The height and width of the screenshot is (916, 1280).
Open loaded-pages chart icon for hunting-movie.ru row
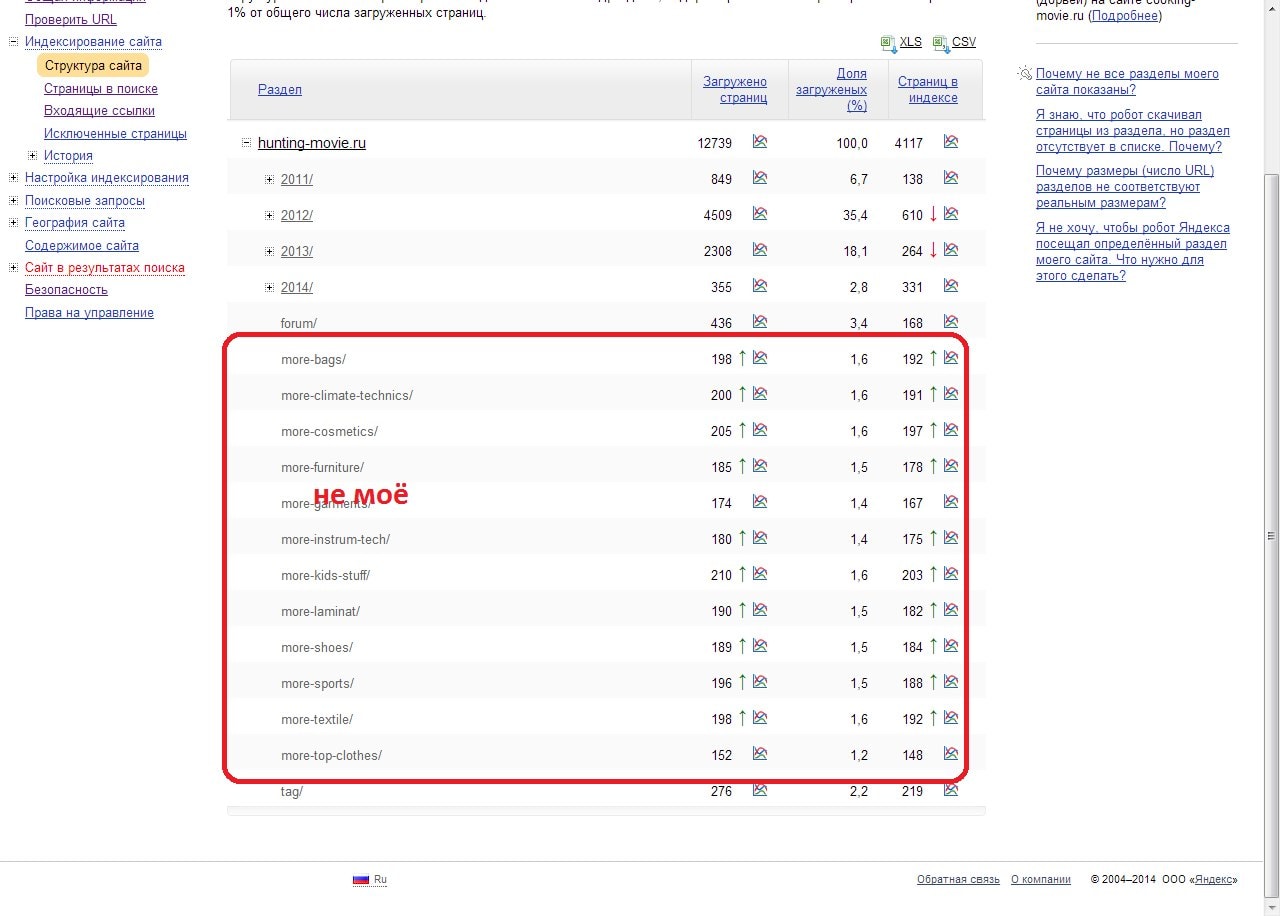(760, 142)
